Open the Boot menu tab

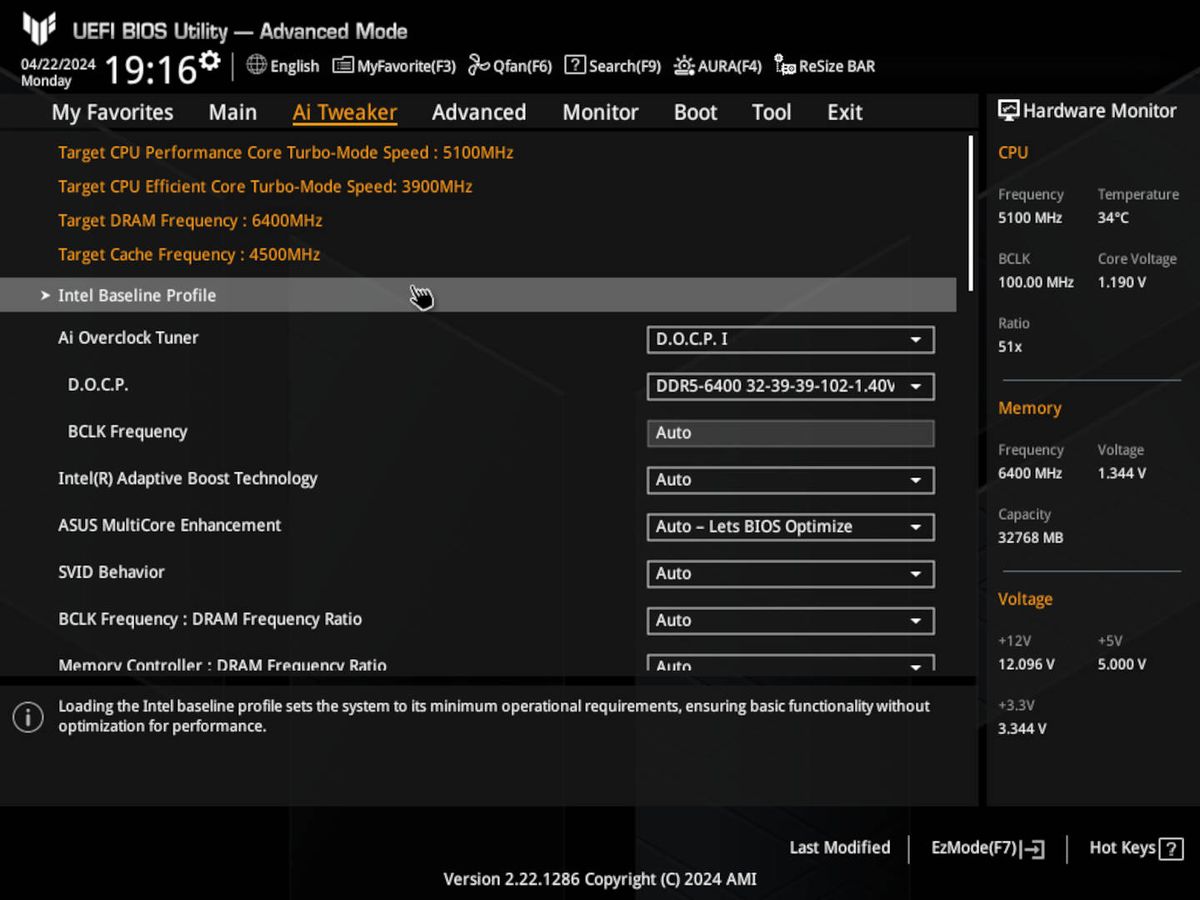pos(695,112)
